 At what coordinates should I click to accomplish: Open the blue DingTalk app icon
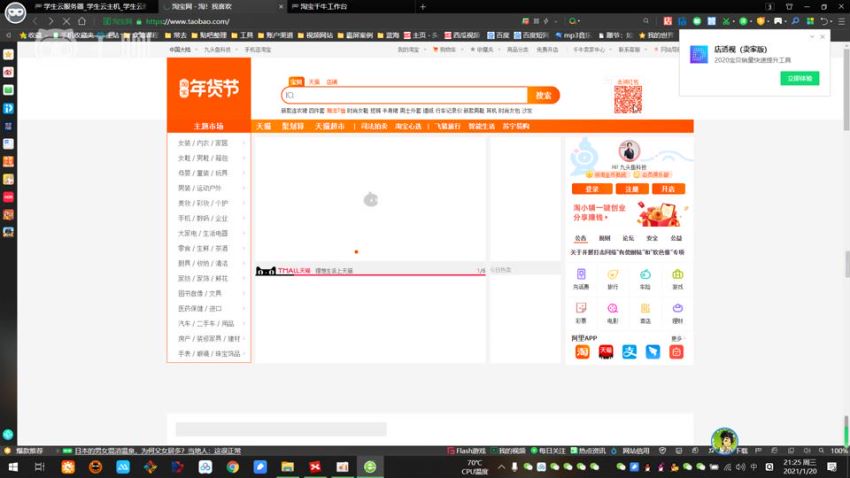pos(653,352)
